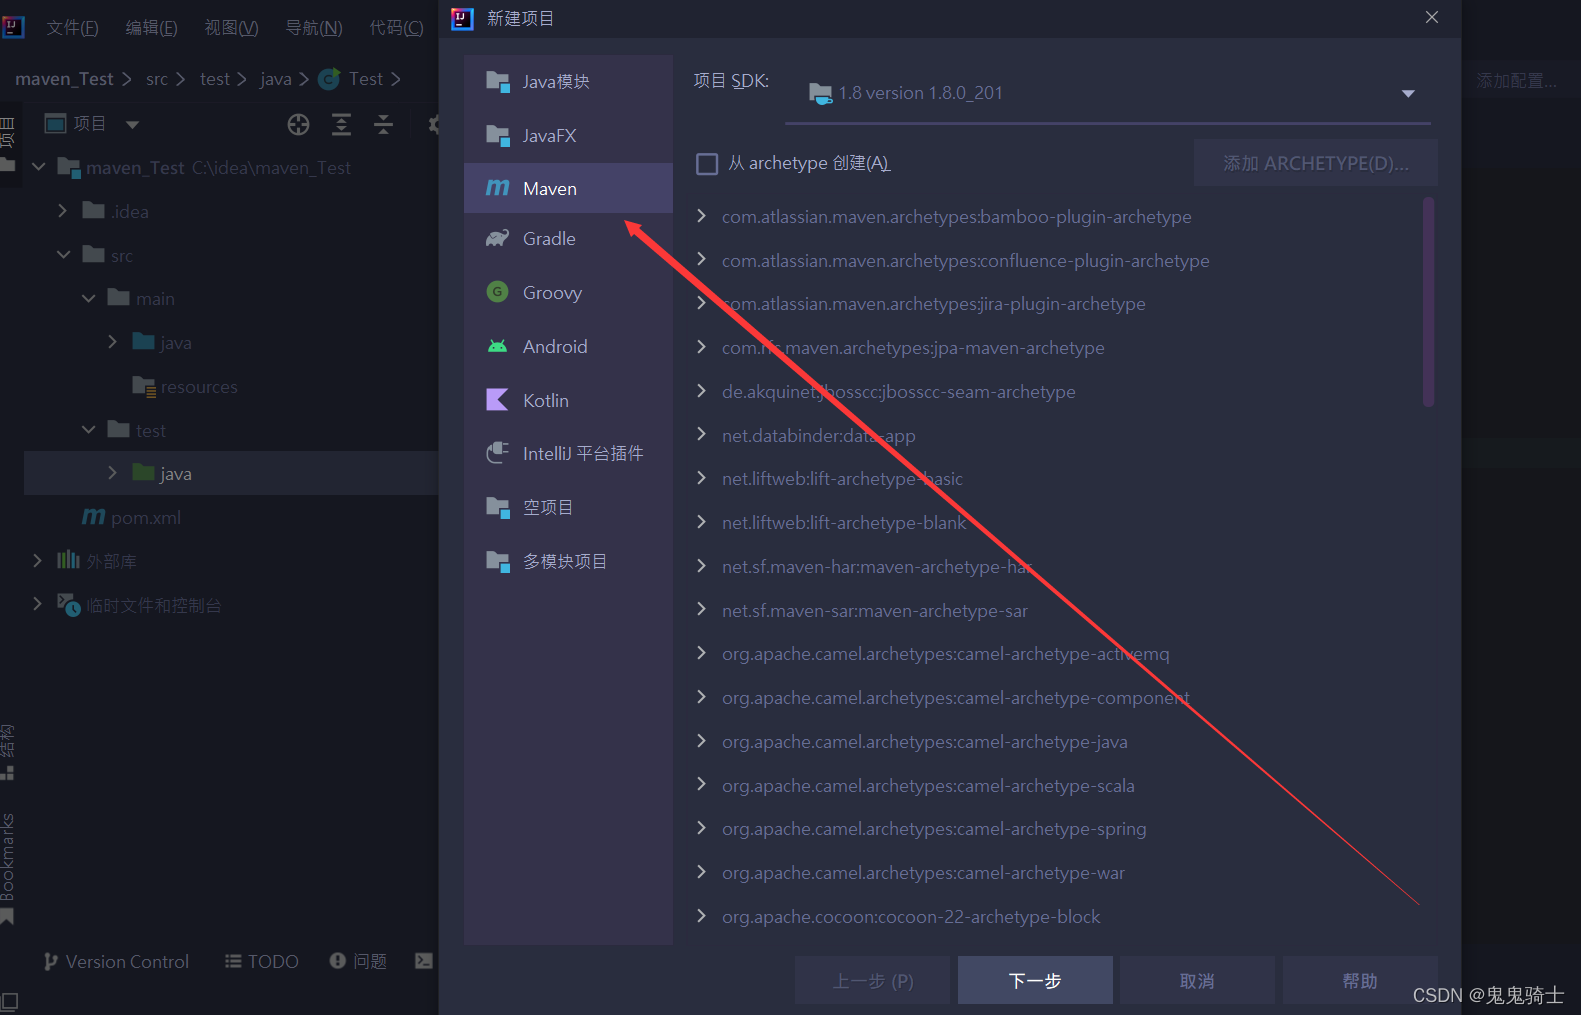
Task: Select the 空项目 folder icon
Action: click(x=497, y=507)
